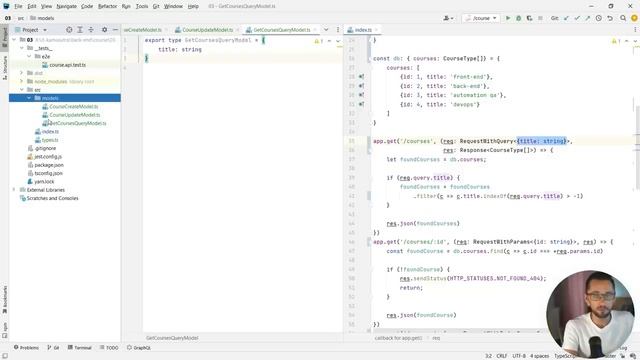Viewport: 640px width, 360px height.
Task: Click the Stop run icon
Action: coord(540,18)
